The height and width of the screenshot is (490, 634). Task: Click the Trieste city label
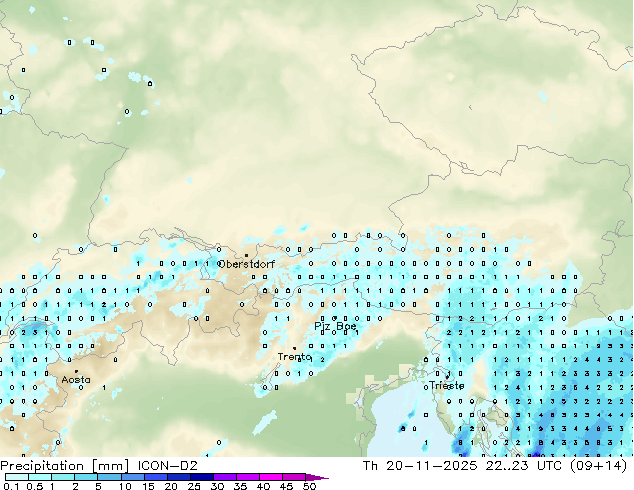tap(446, 385)
